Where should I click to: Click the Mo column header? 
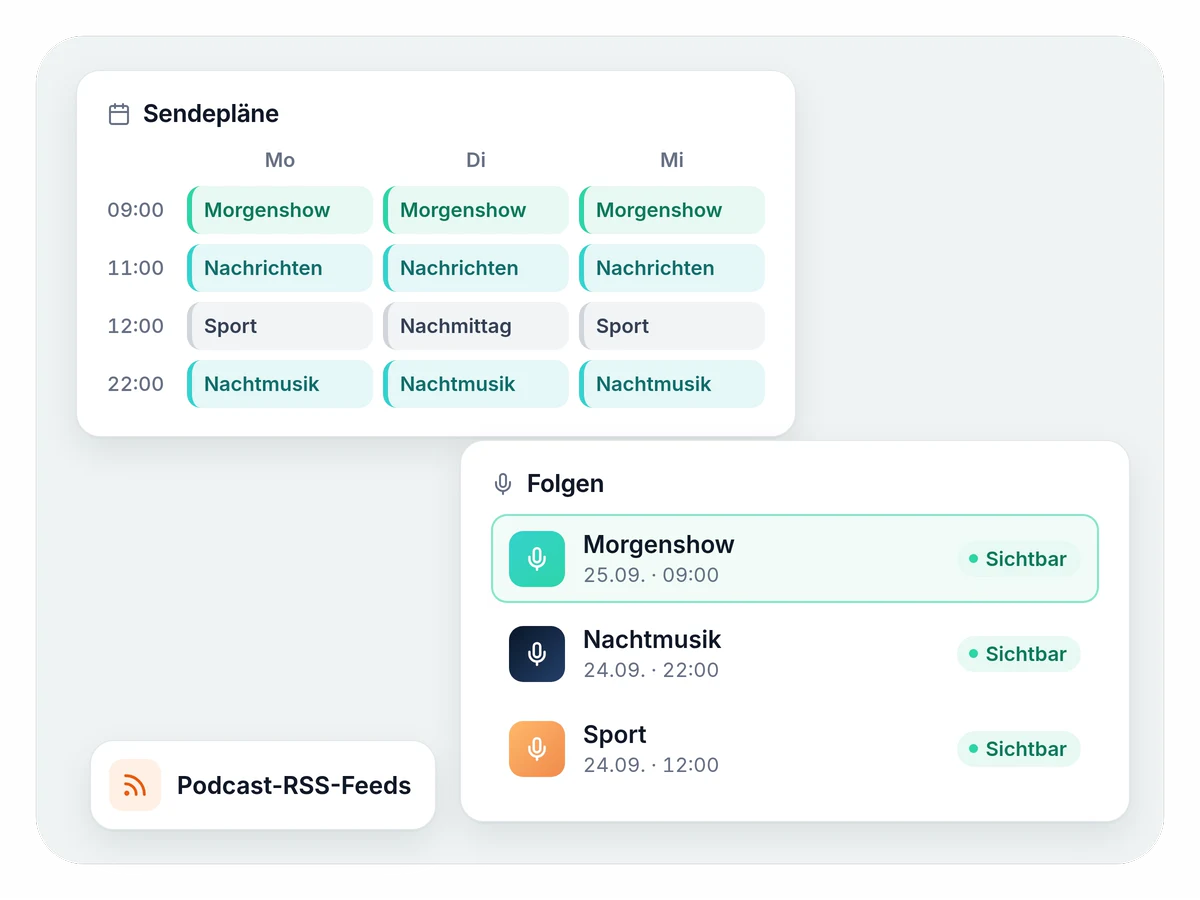click(x=280, y=160)
